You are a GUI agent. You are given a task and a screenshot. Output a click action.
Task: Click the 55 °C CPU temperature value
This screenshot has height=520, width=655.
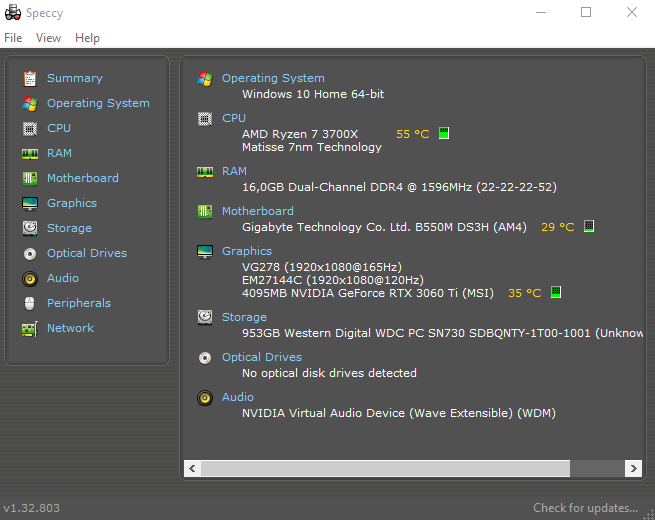tap(413, 134)
